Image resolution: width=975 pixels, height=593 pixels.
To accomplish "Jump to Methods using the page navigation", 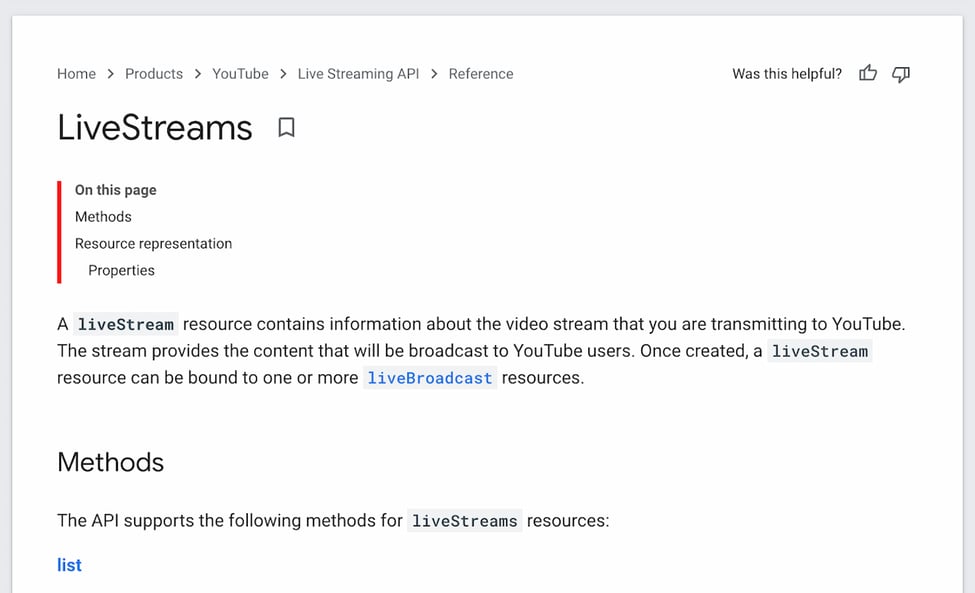I will point(103,216).
